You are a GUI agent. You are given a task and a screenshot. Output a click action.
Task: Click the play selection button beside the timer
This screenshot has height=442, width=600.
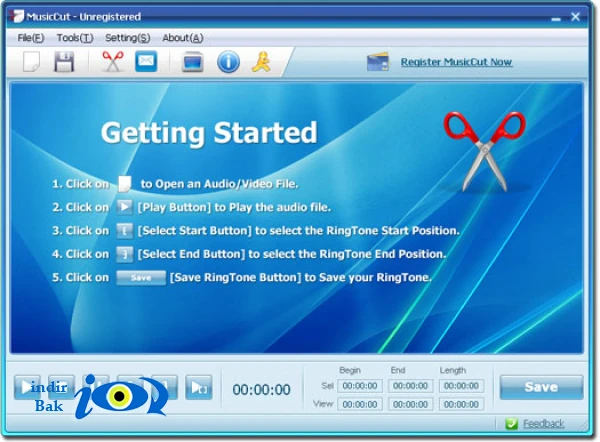pos(199,387)
